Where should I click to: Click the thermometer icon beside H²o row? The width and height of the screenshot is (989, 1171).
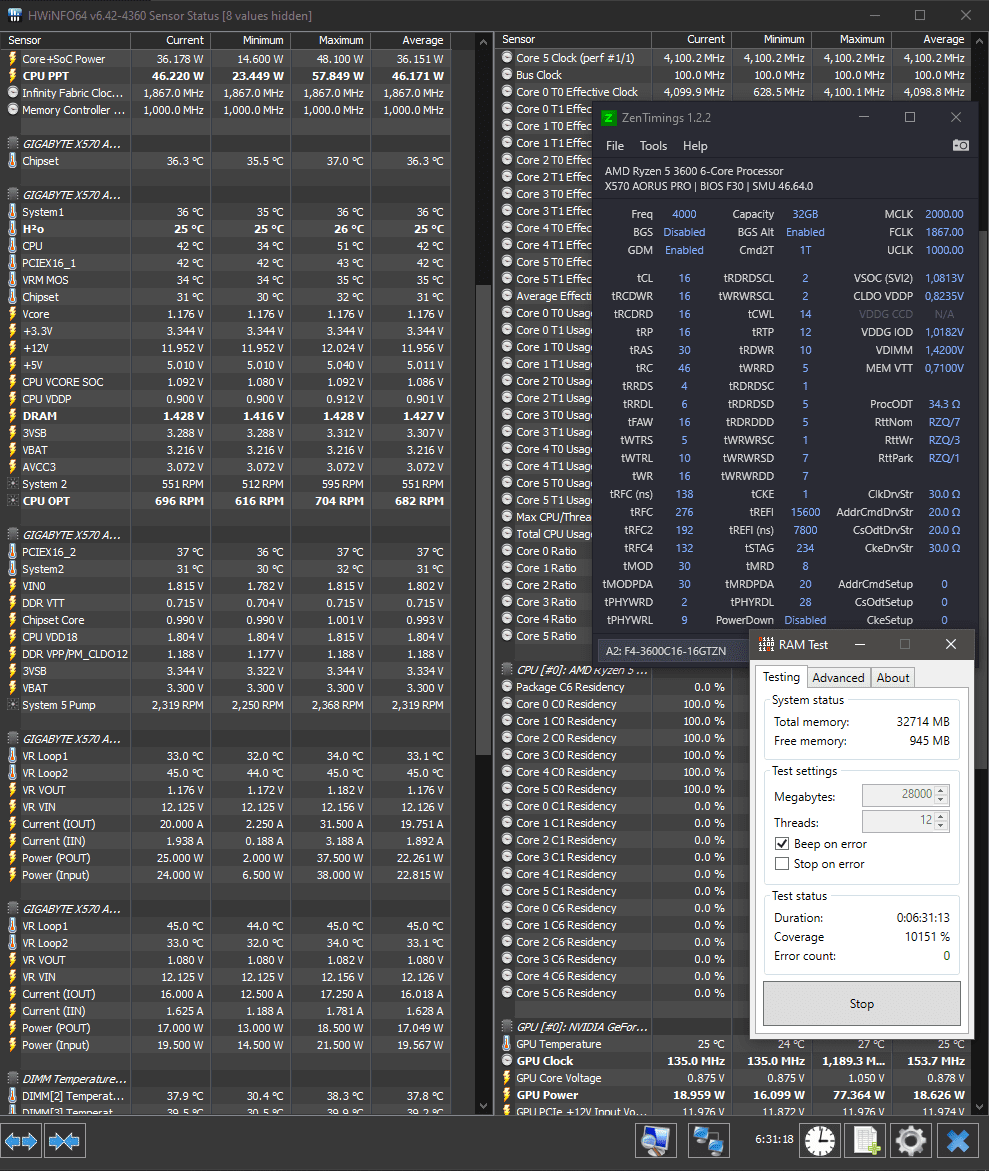pyautogui.click(x=12, y=229)
